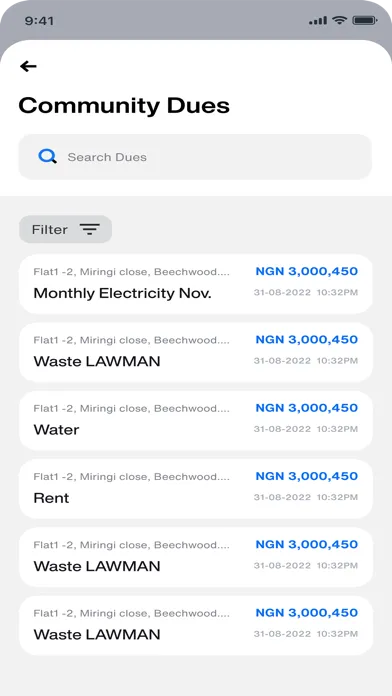Viewport: 392px width, 696px height.
Task: Tap the battery status icon
Action: pyautogui.click(x=364, y=20)
